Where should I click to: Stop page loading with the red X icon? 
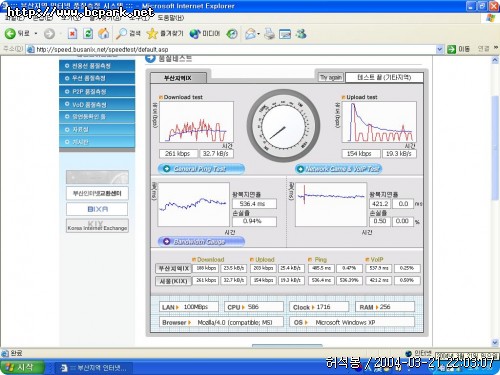pos(72,33)
